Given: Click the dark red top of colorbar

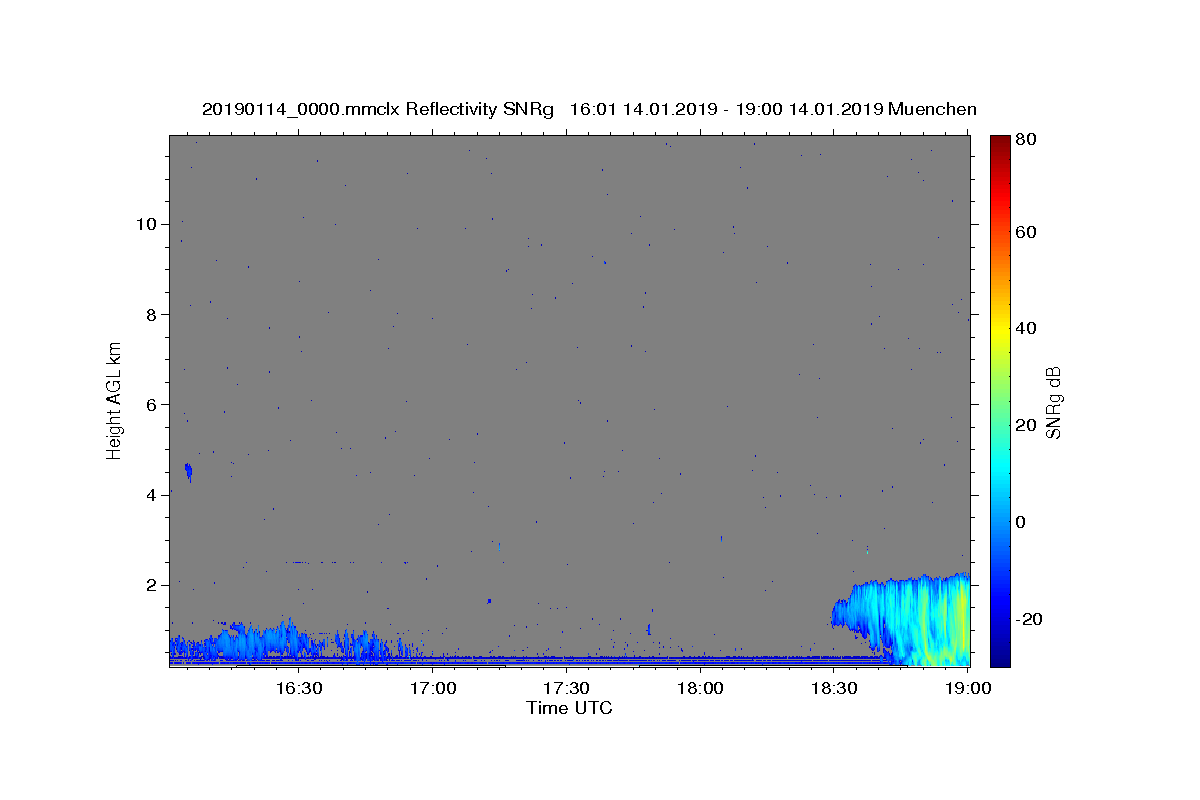Looking at the screenshot, I should pyautogui.click(x=1000, y=145).
